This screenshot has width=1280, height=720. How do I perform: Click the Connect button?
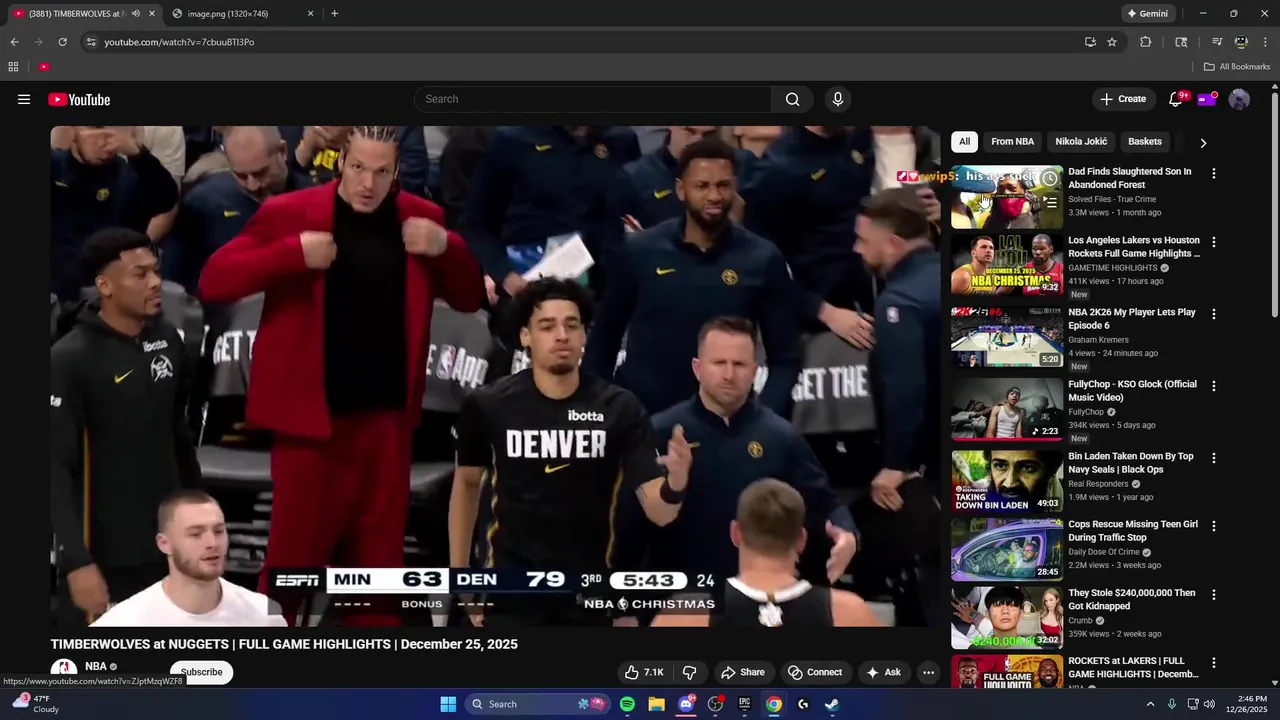click(814, 672)
